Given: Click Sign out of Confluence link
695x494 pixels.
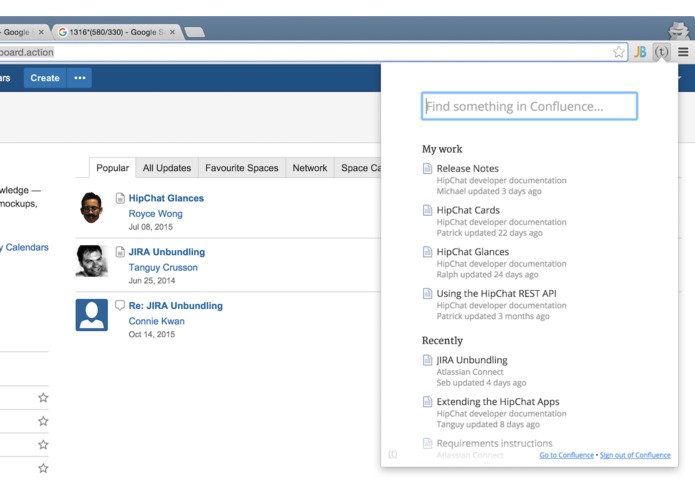Looking at the screenshot, I should coord(635,455).
